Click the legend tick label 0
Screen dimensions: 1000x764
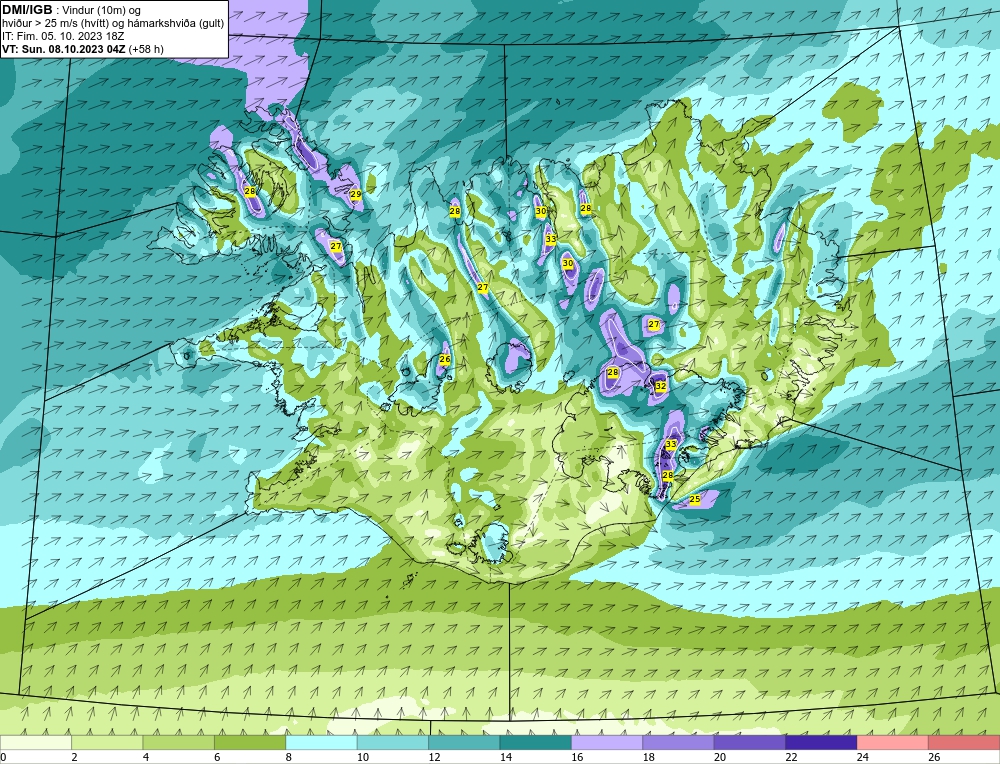coord(3,757)
